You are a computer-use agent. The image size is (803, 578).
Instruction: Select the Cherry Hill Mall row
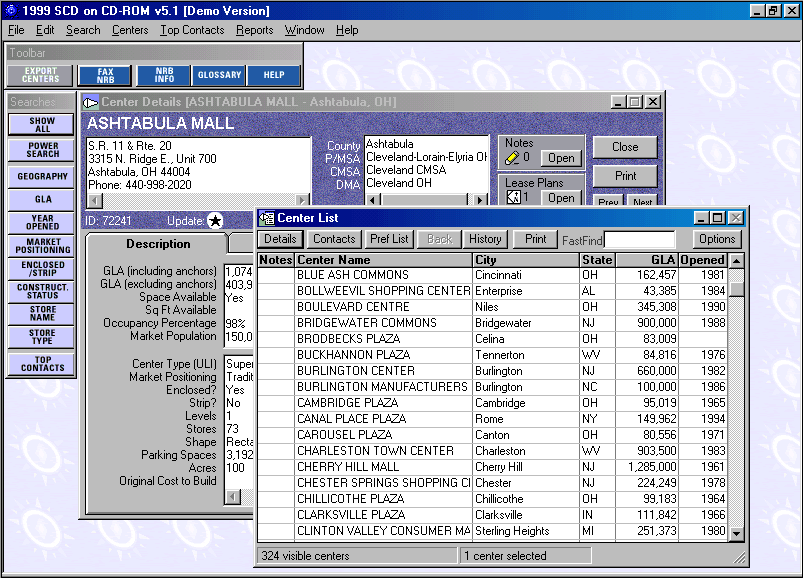coord(348,467)
